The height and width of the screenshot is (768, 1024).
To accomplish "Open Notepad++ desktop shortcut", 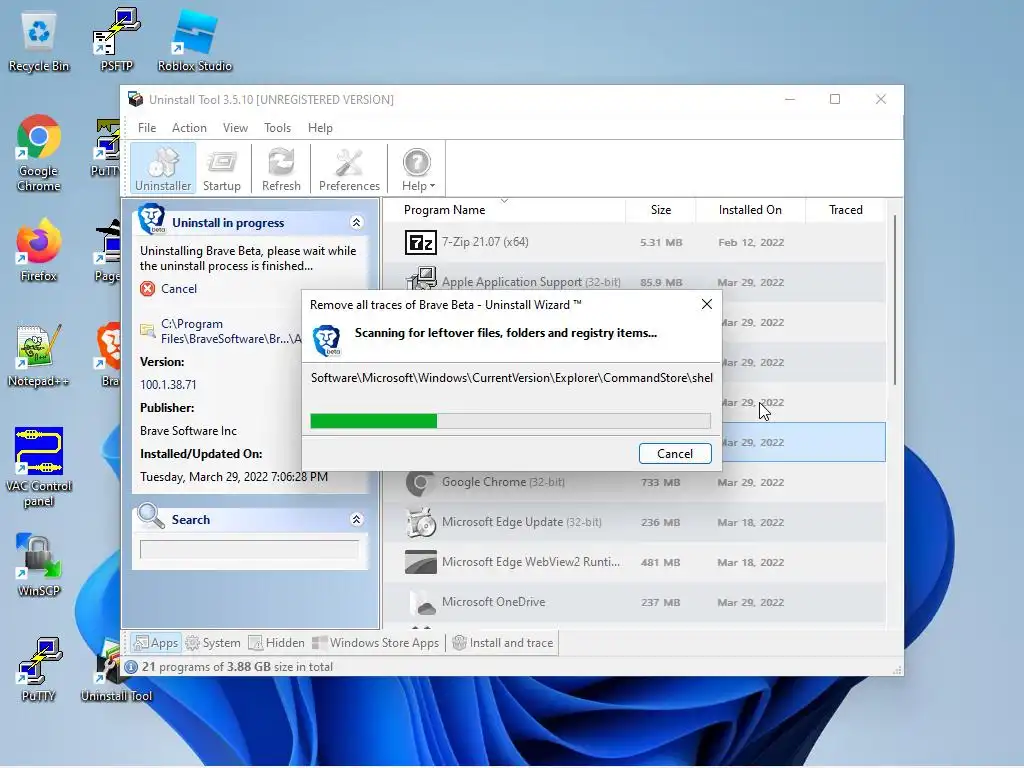I will point(39,355).
